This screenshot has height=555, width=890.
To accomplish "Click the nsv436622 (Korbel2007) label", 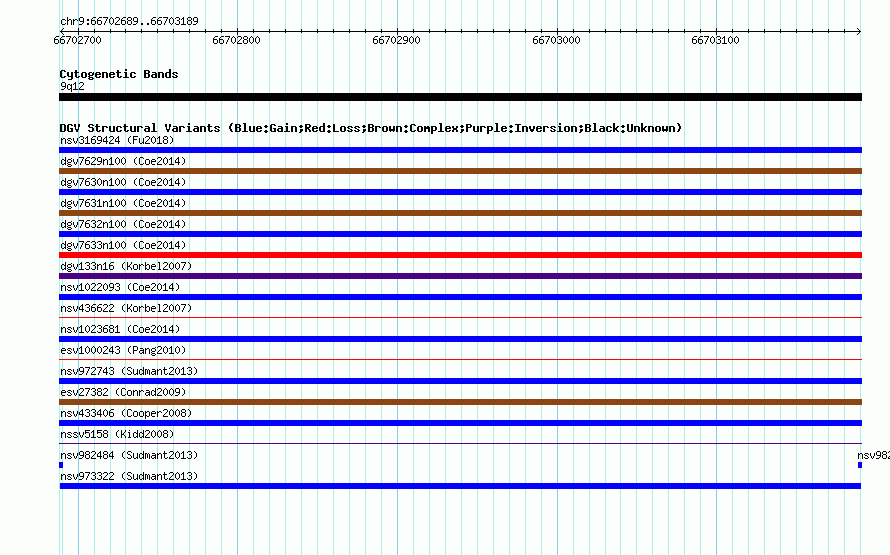I will (x=126, y=308).
